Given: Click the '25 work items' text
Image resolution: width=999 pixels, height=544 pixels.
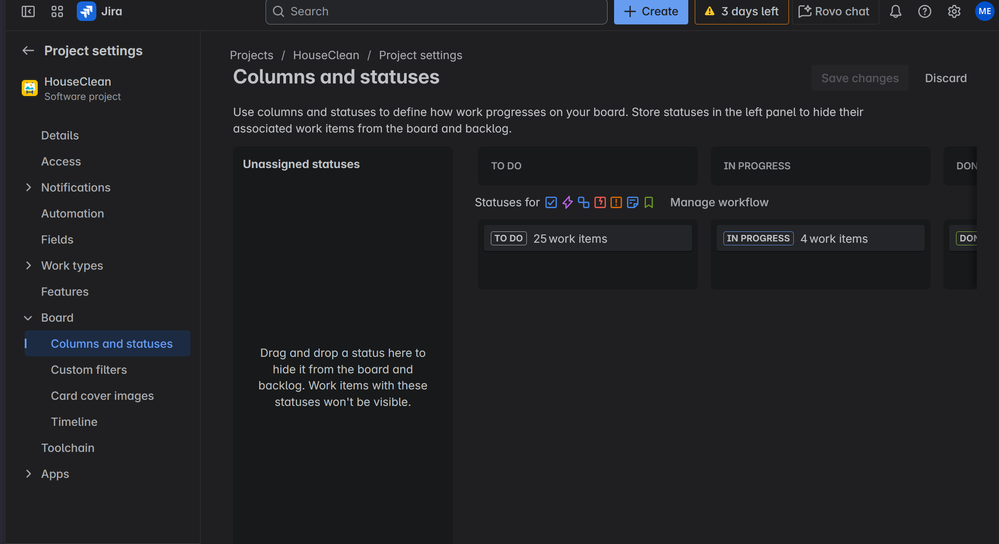Looking at the screenshot, I should [570, 239].
